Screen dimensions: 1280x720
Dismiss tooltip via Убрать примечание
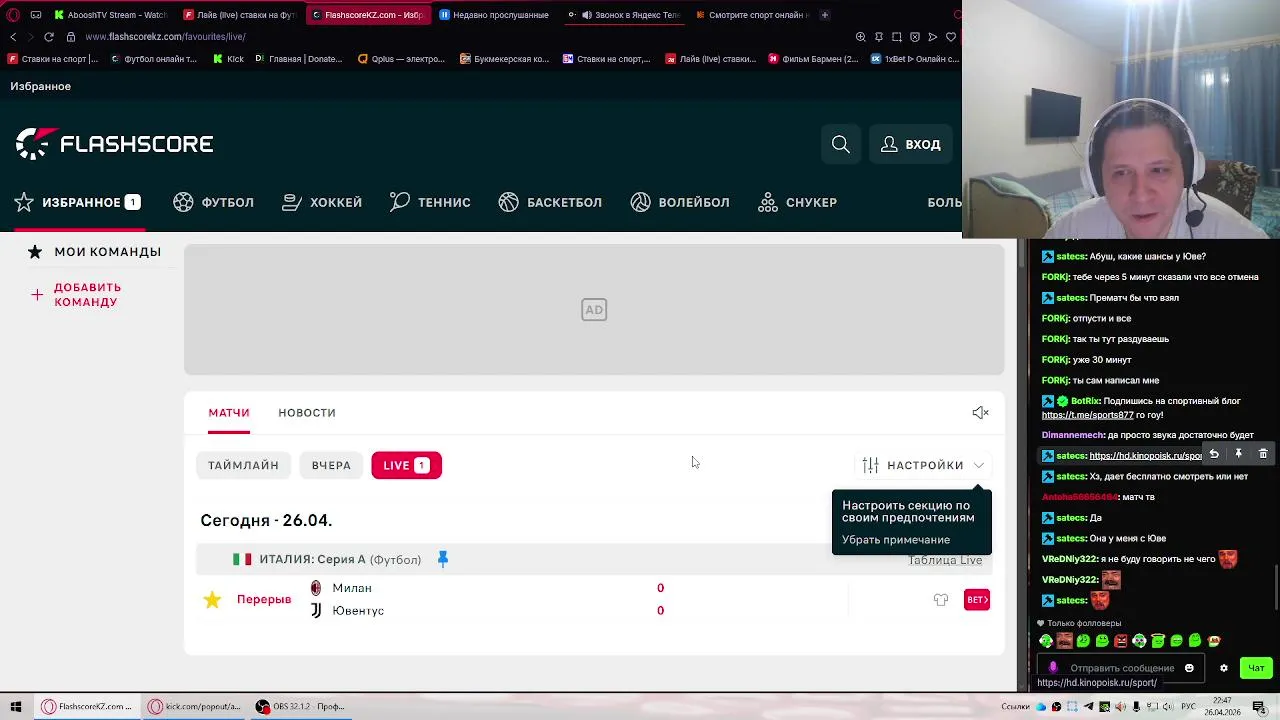pyautogui.click(x=896, y=540)
